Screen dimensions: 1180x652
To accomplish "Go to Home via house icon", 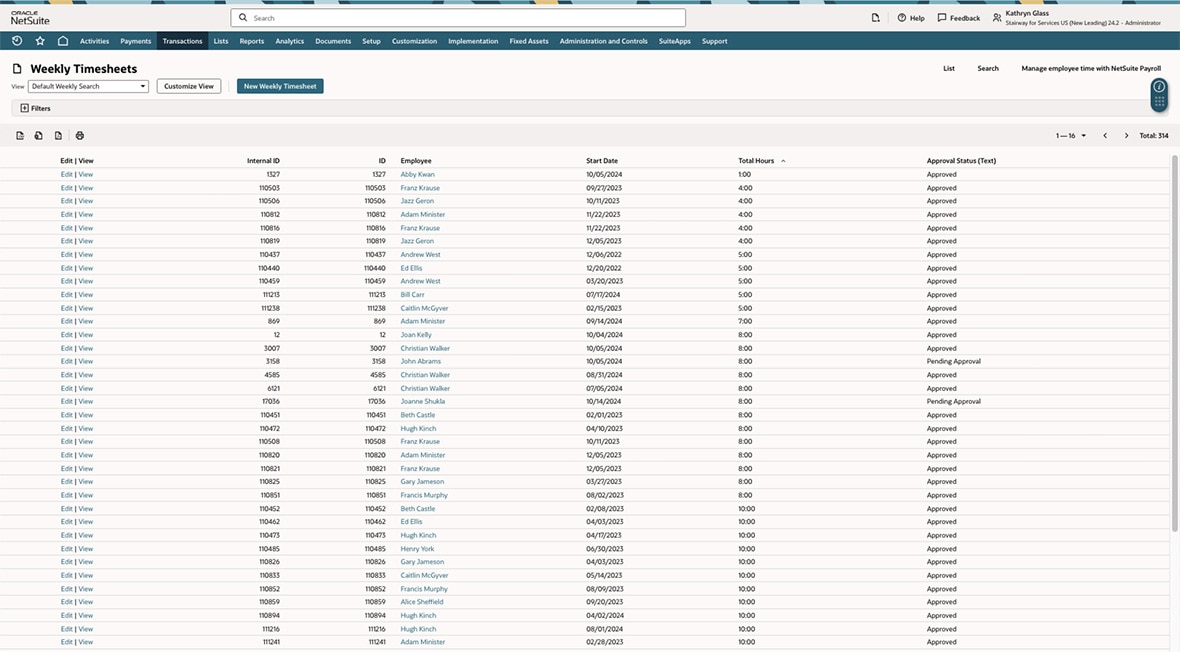I will pos(63,41).
